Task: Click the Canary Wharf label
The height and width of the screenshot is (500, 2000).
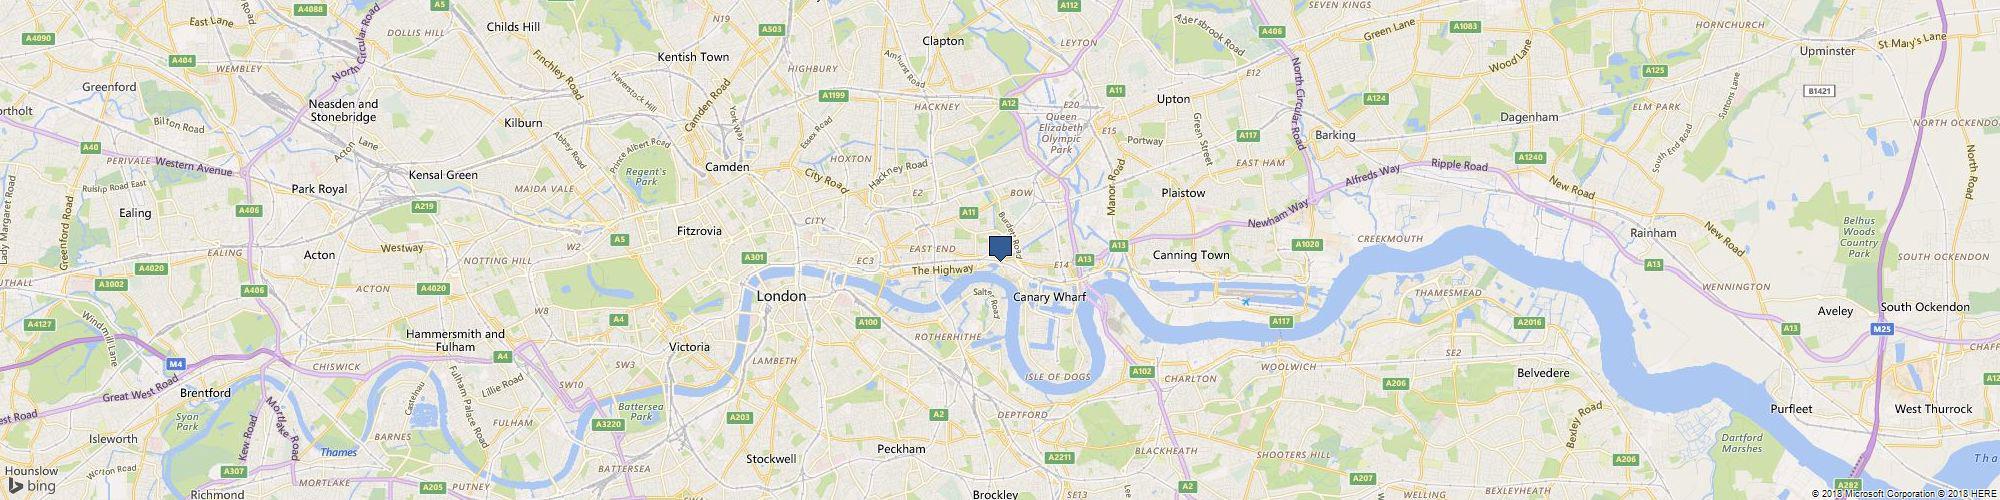Action: [1044, 297]
